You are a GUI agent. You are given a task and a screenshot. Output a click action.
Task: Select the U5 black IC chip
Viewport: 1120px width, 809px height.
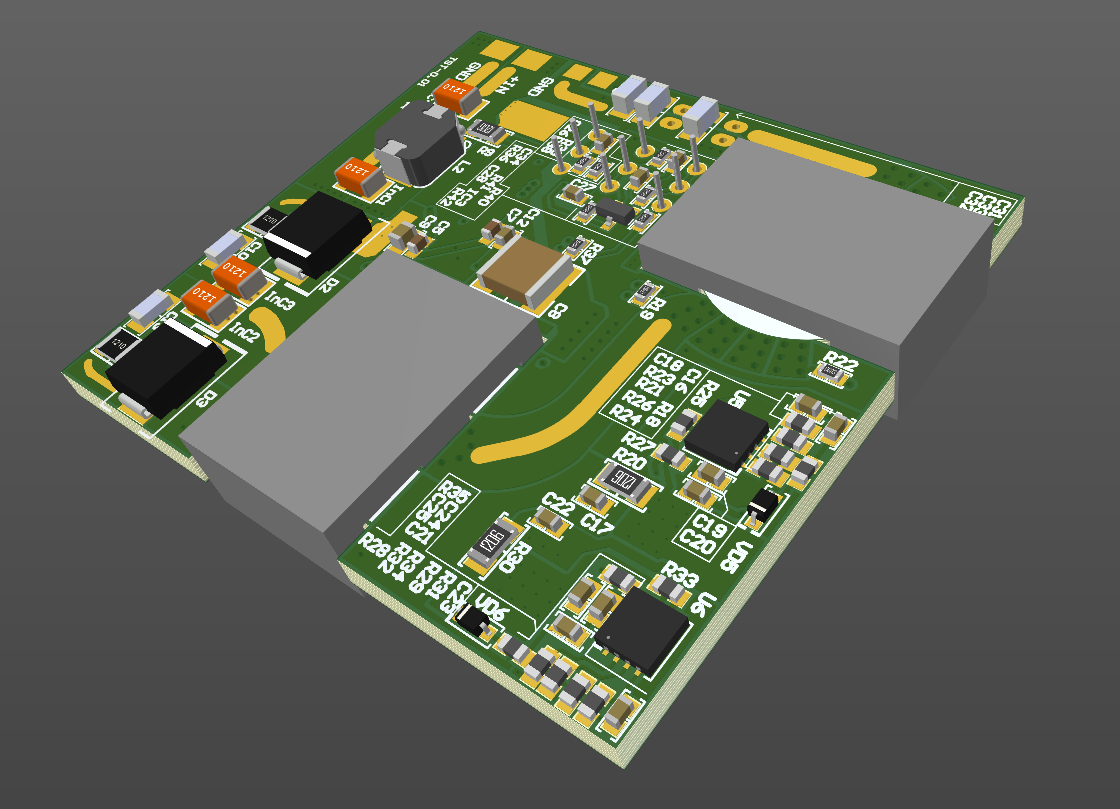point(727,436)
